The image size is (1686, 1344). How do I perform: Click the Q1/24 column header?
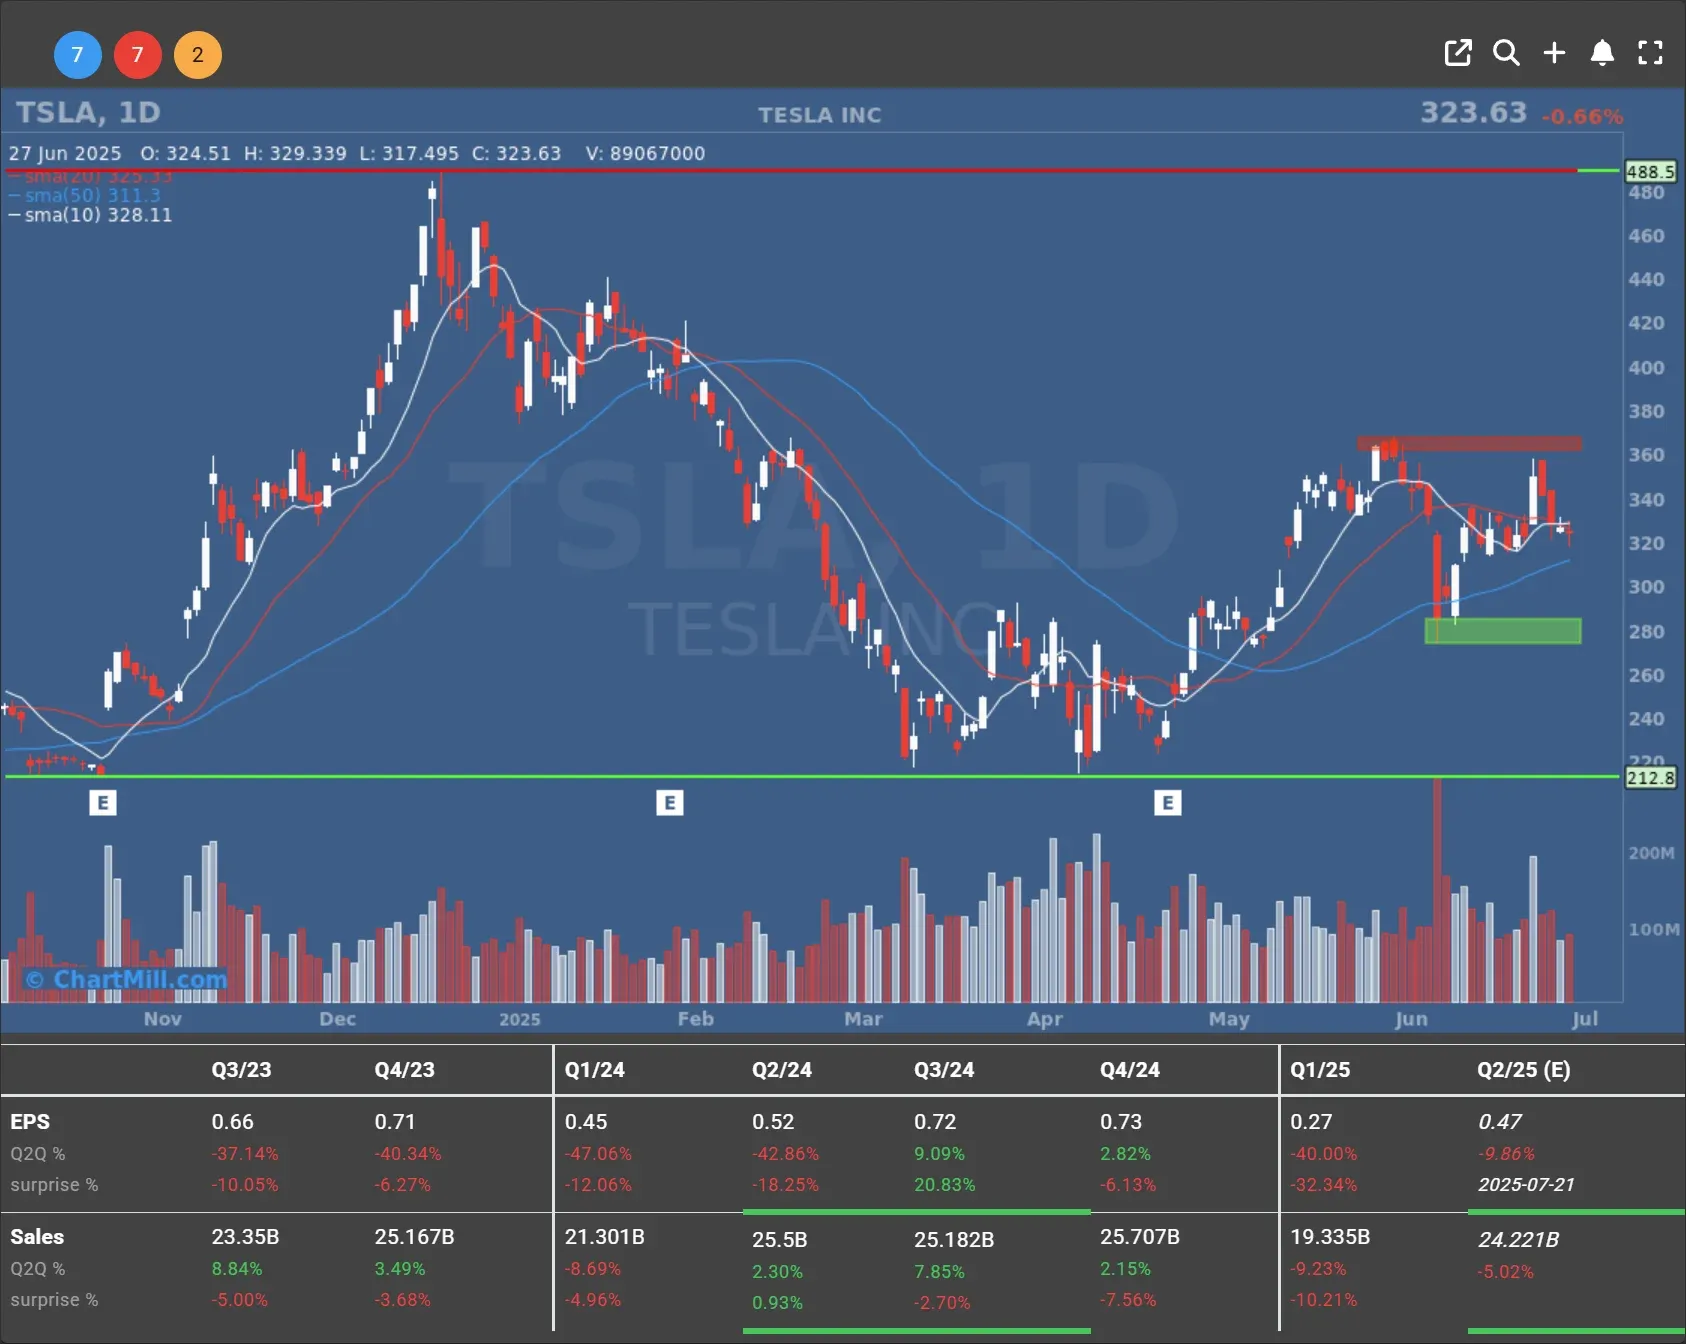(x=594, y=1070)
